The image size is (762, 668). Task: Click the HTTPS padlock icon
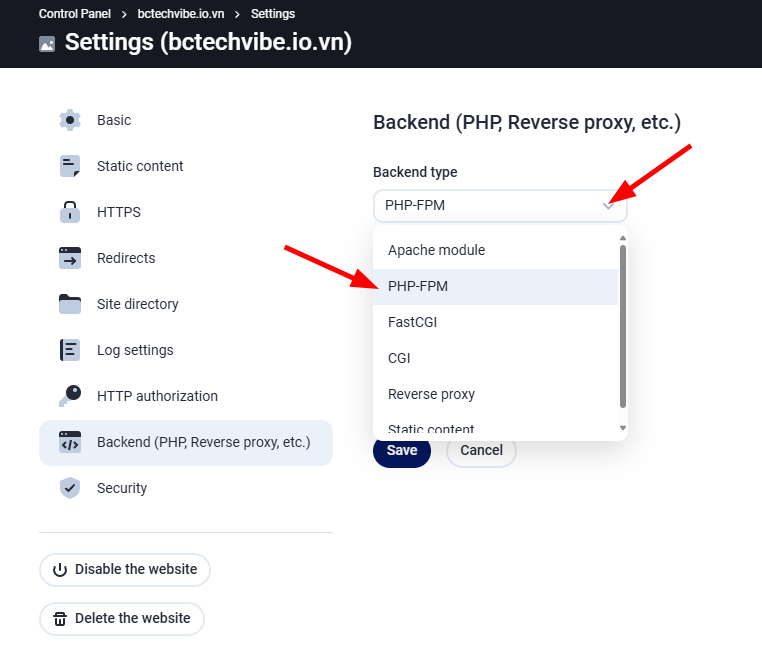coord(69,212)
